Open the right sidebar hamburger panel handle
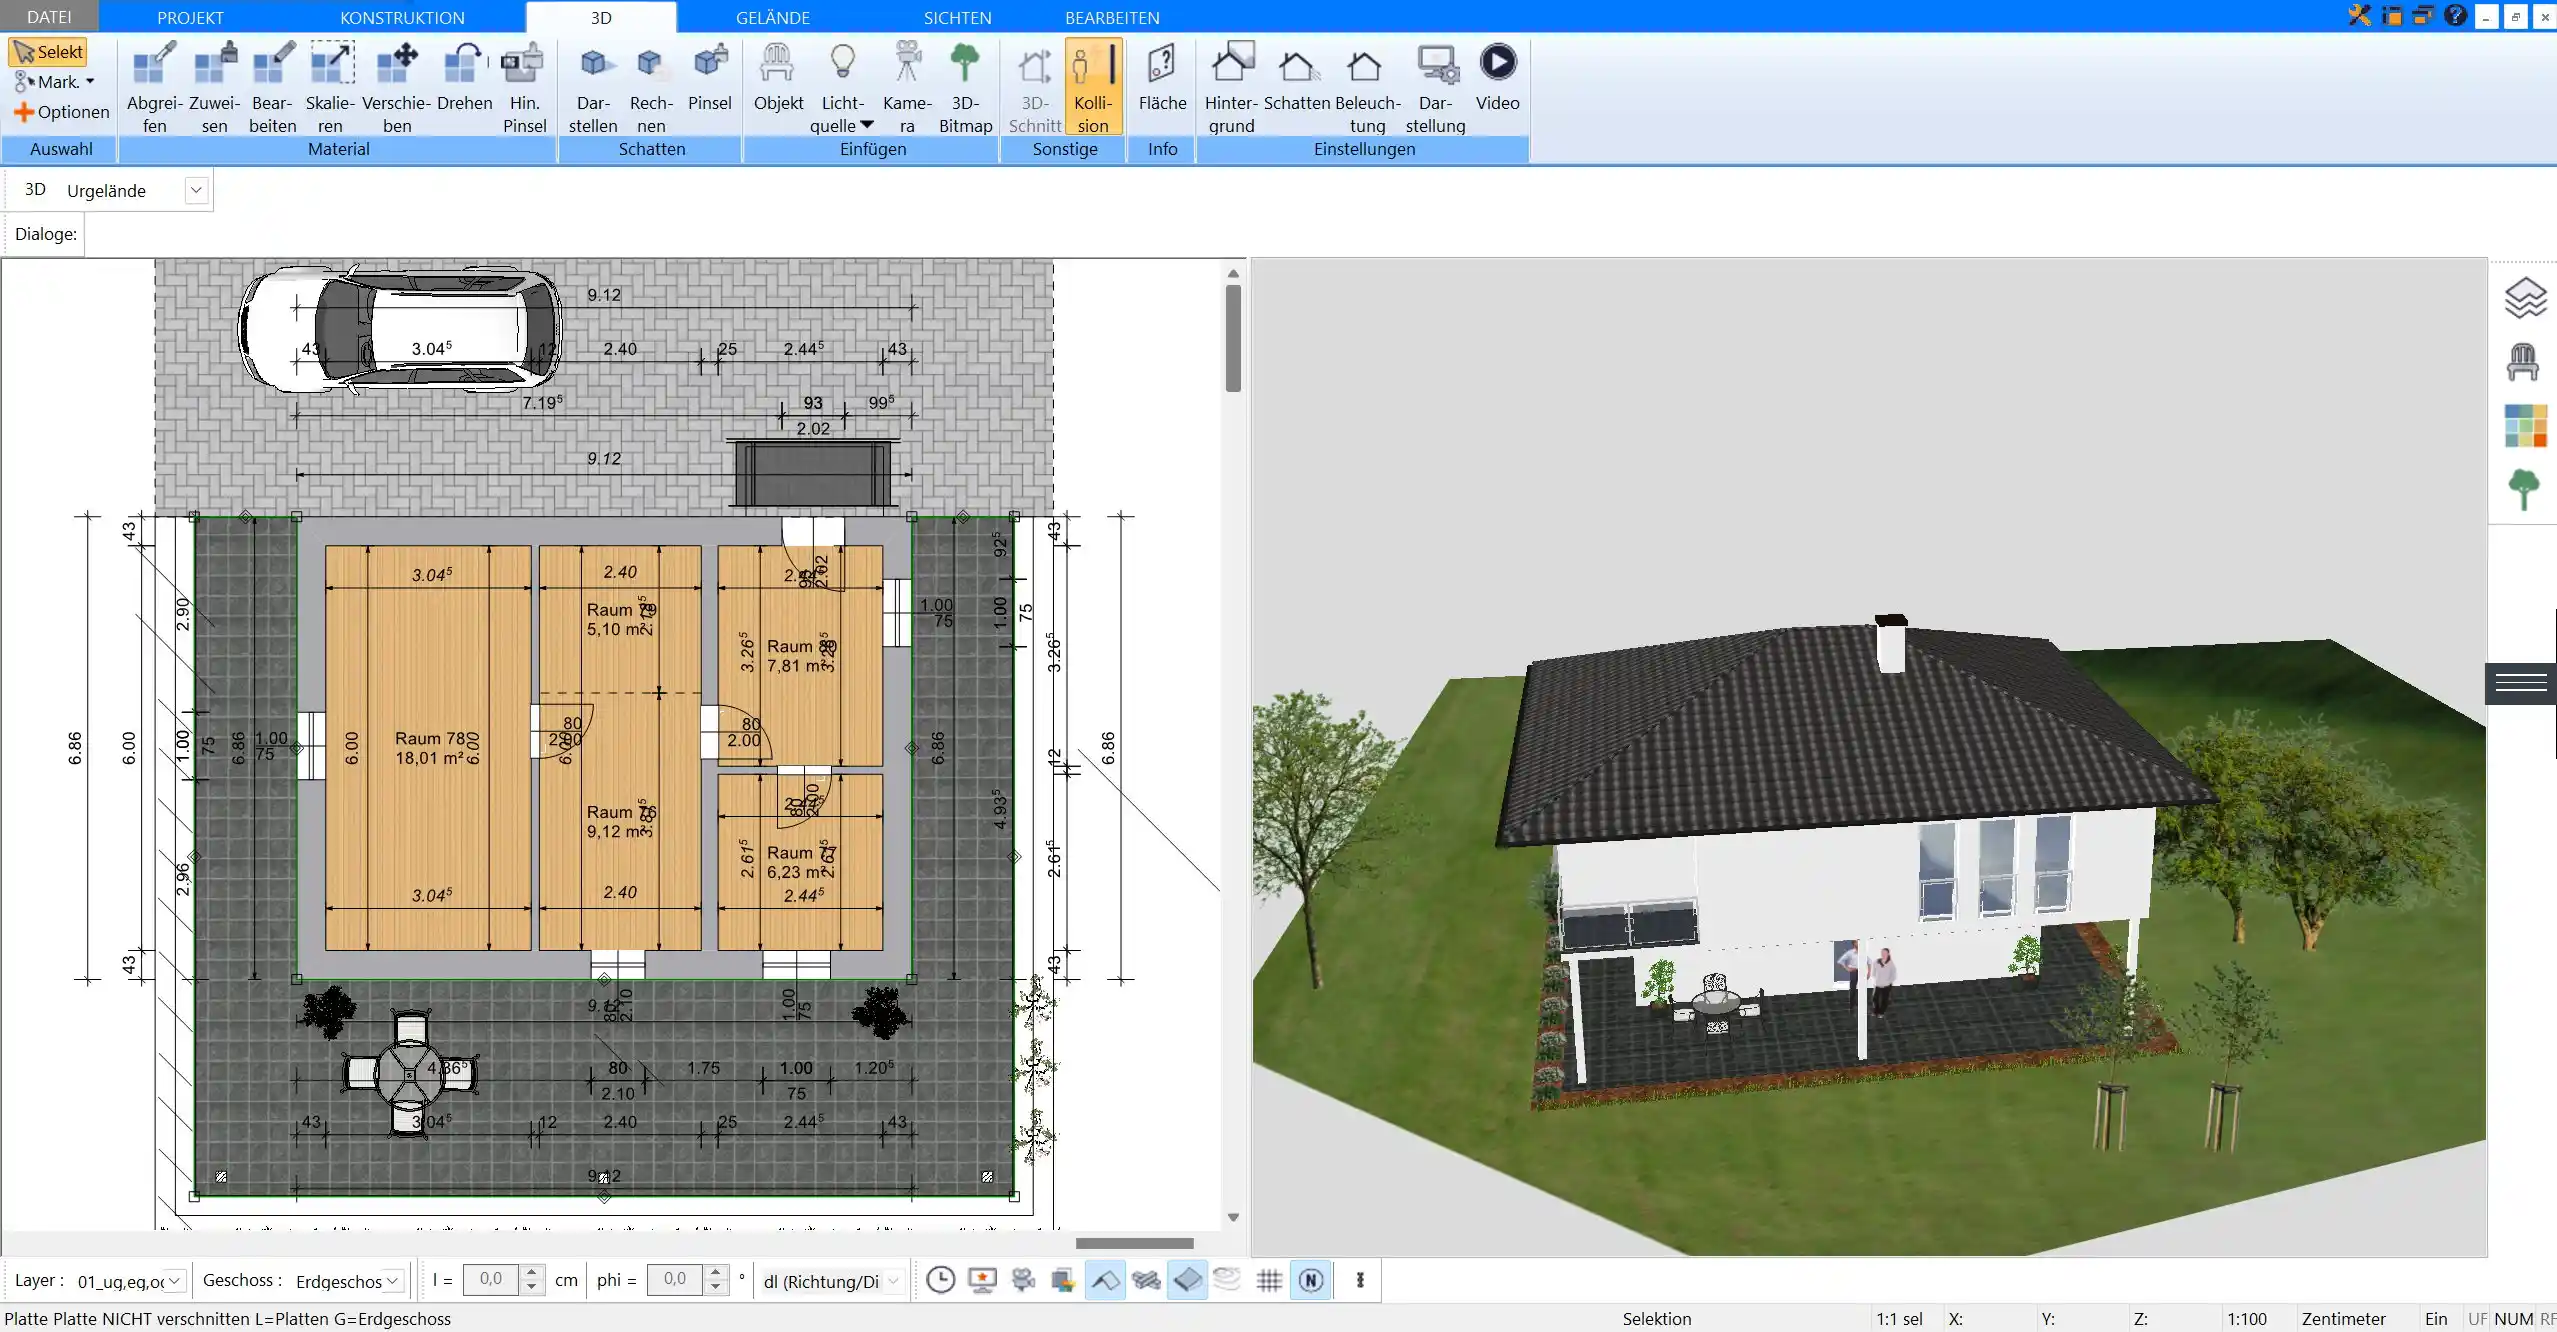 pos(2521,683)
